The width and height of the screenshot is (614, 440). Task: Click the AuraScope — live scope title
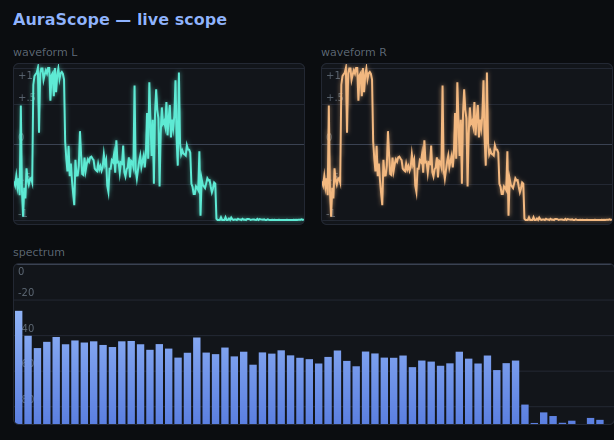120,20
